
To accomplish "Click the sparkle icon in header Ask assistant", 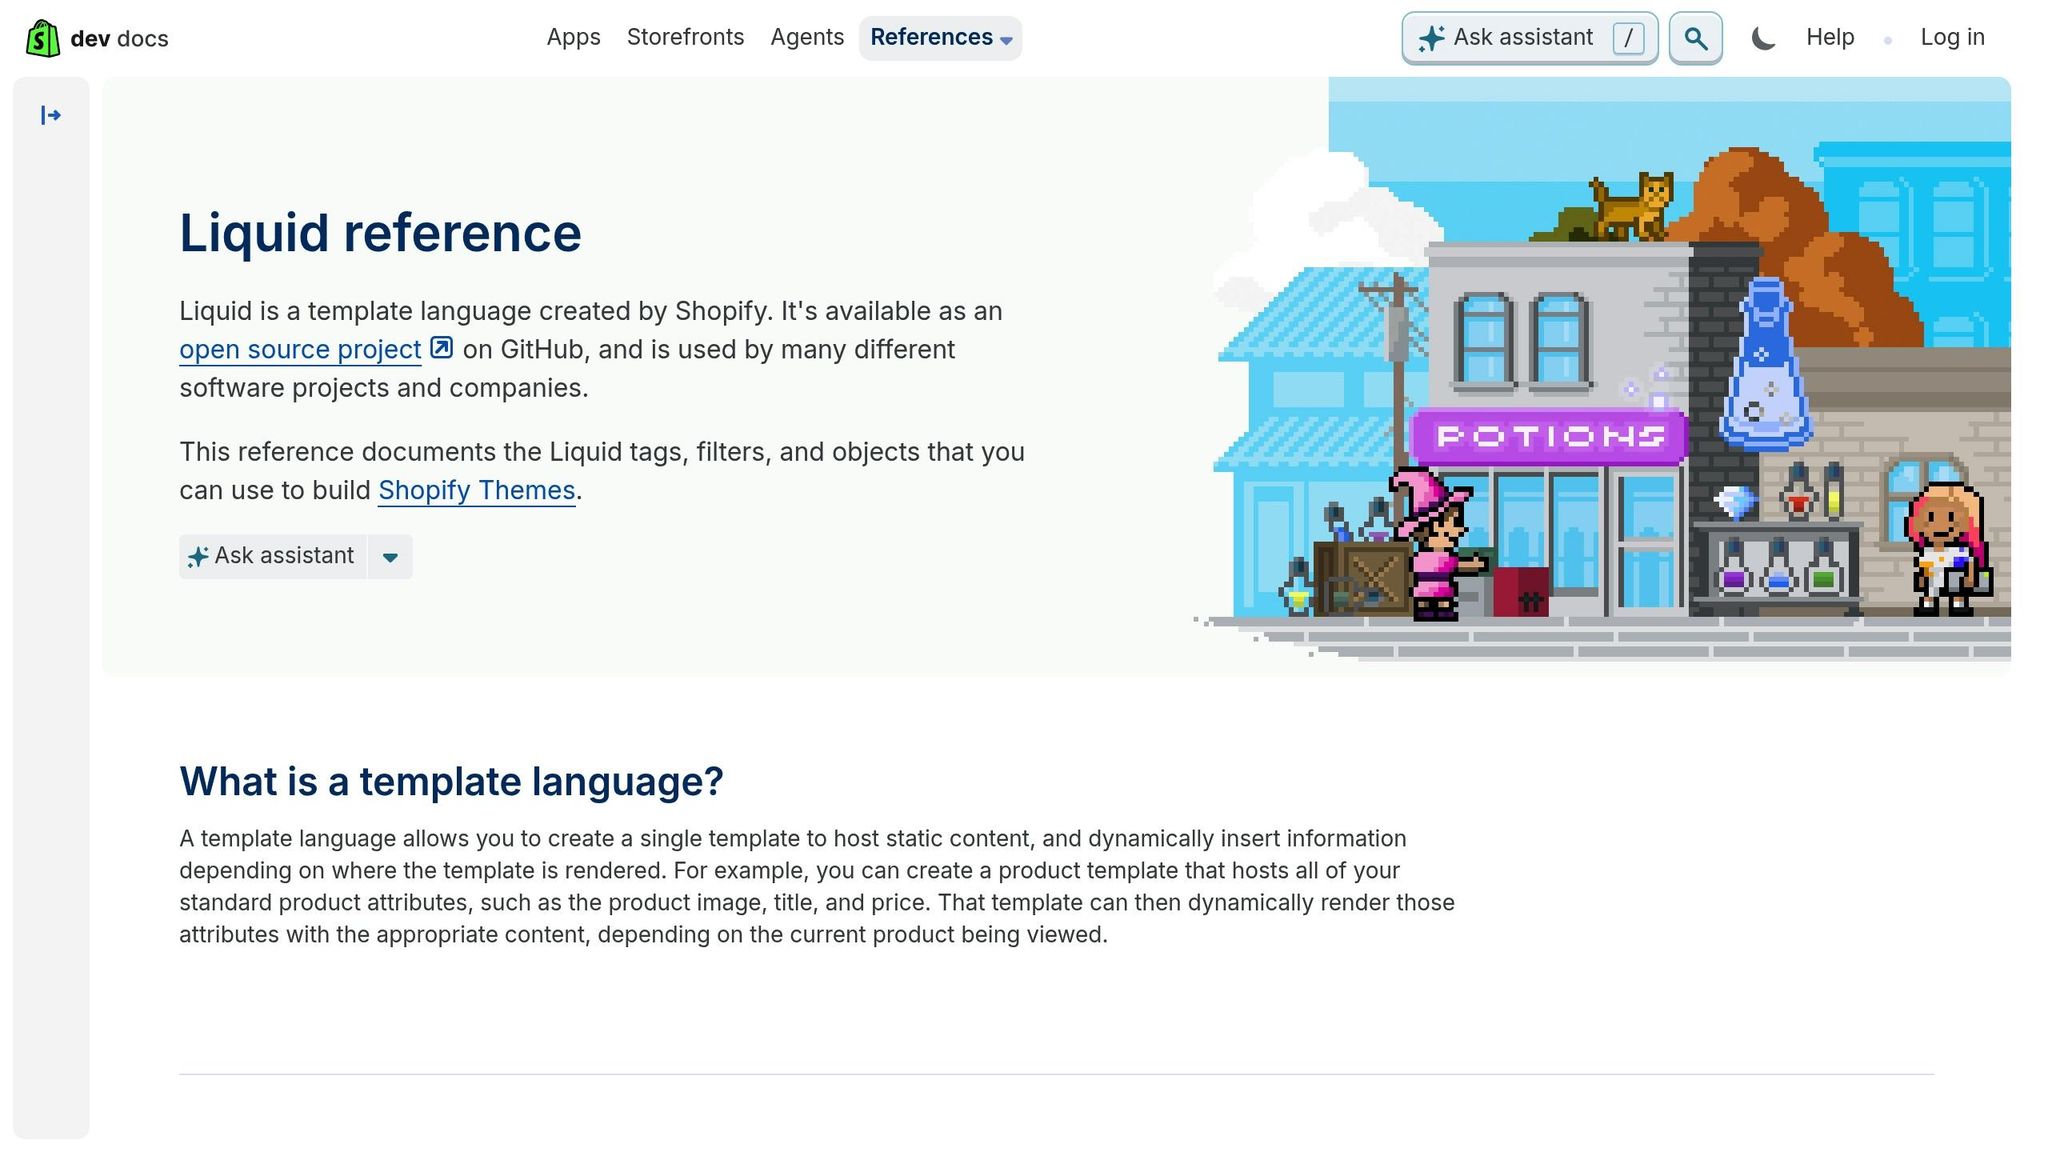I will point(1431,38).
